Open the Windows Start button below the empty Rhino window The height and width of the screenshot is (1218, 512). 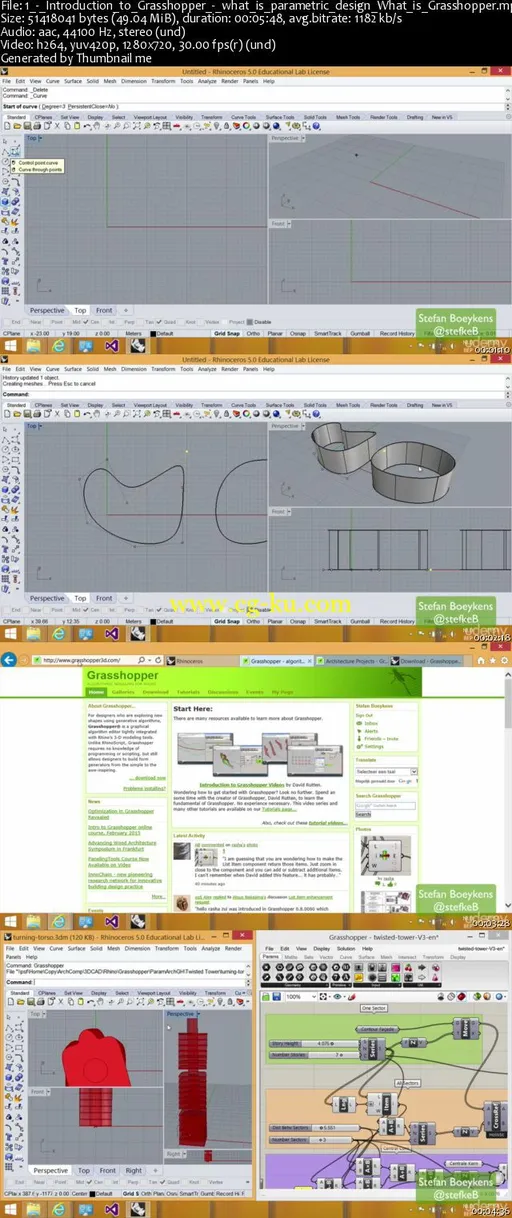pos(12,345)
